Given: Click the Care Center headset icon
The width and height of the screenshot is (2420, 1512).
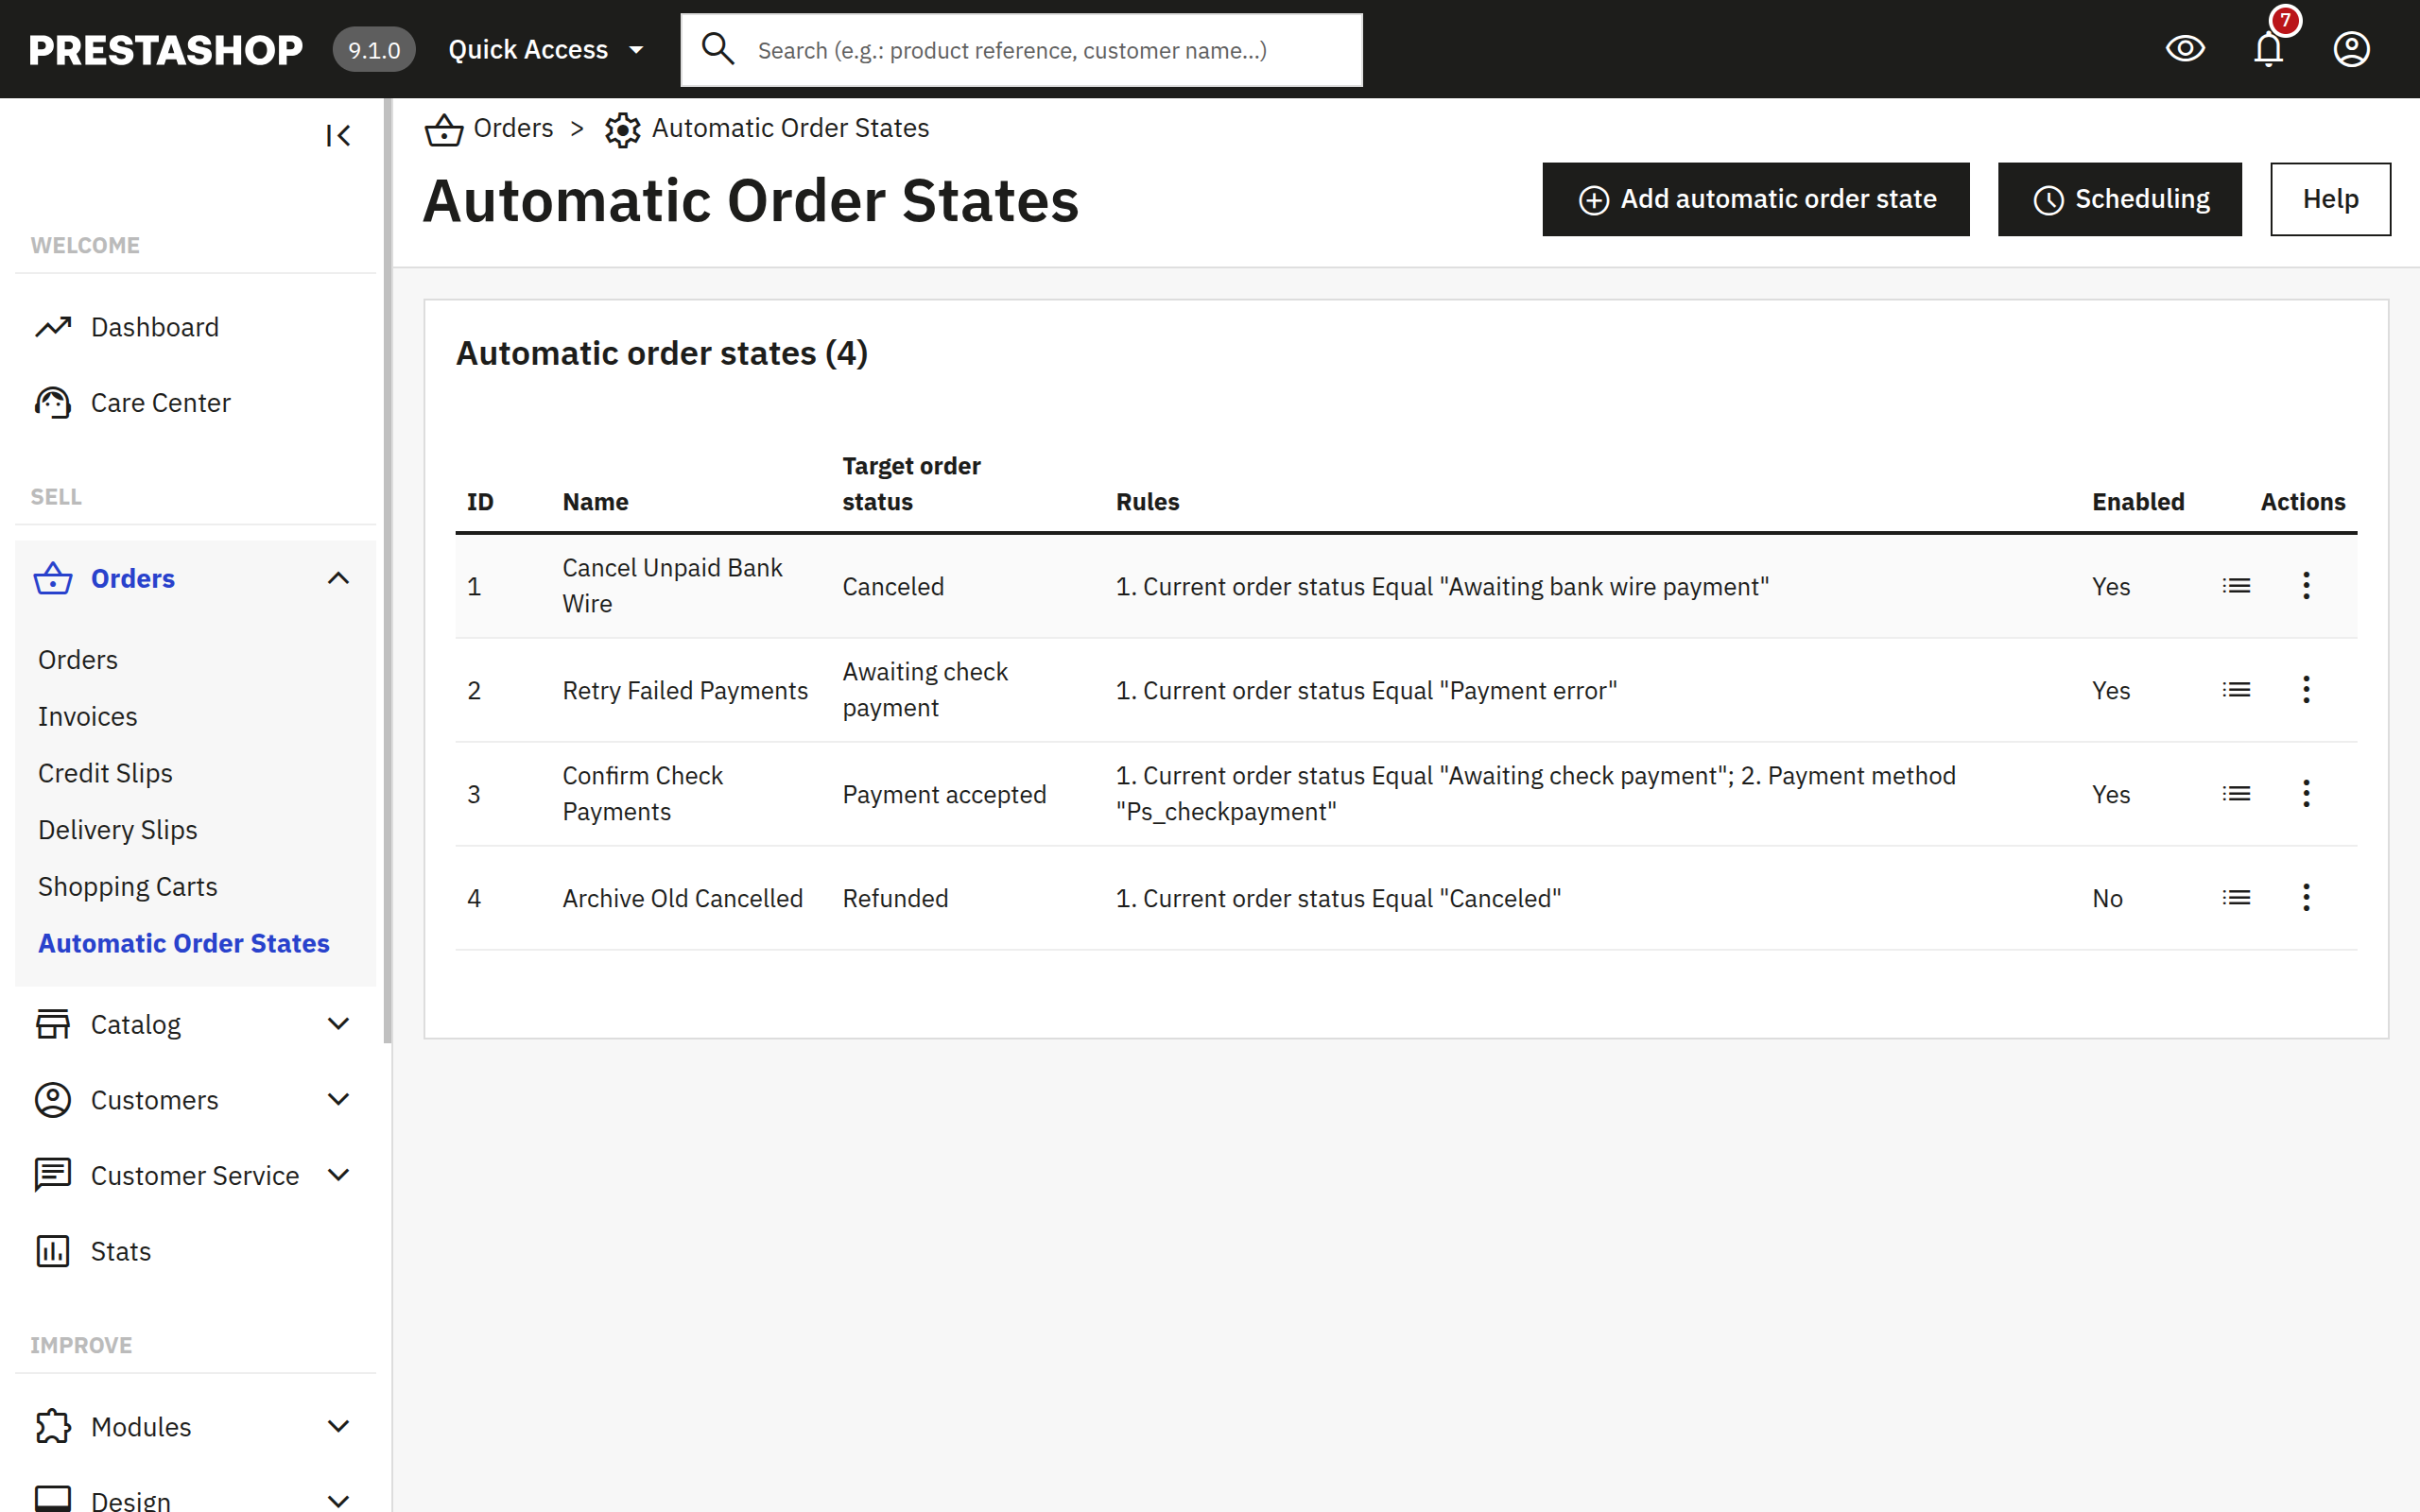Looking at the screenshot, I should [x=53, y=403].
